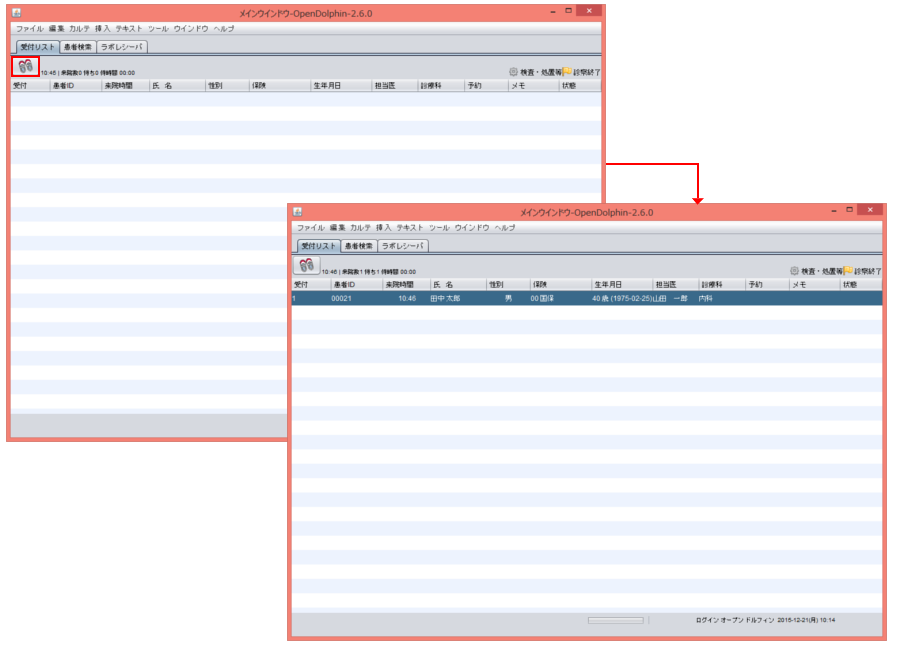This screenshot has width=900, height=650.
Task: Click the progress bar in the status bar
Action: (618, 620)
